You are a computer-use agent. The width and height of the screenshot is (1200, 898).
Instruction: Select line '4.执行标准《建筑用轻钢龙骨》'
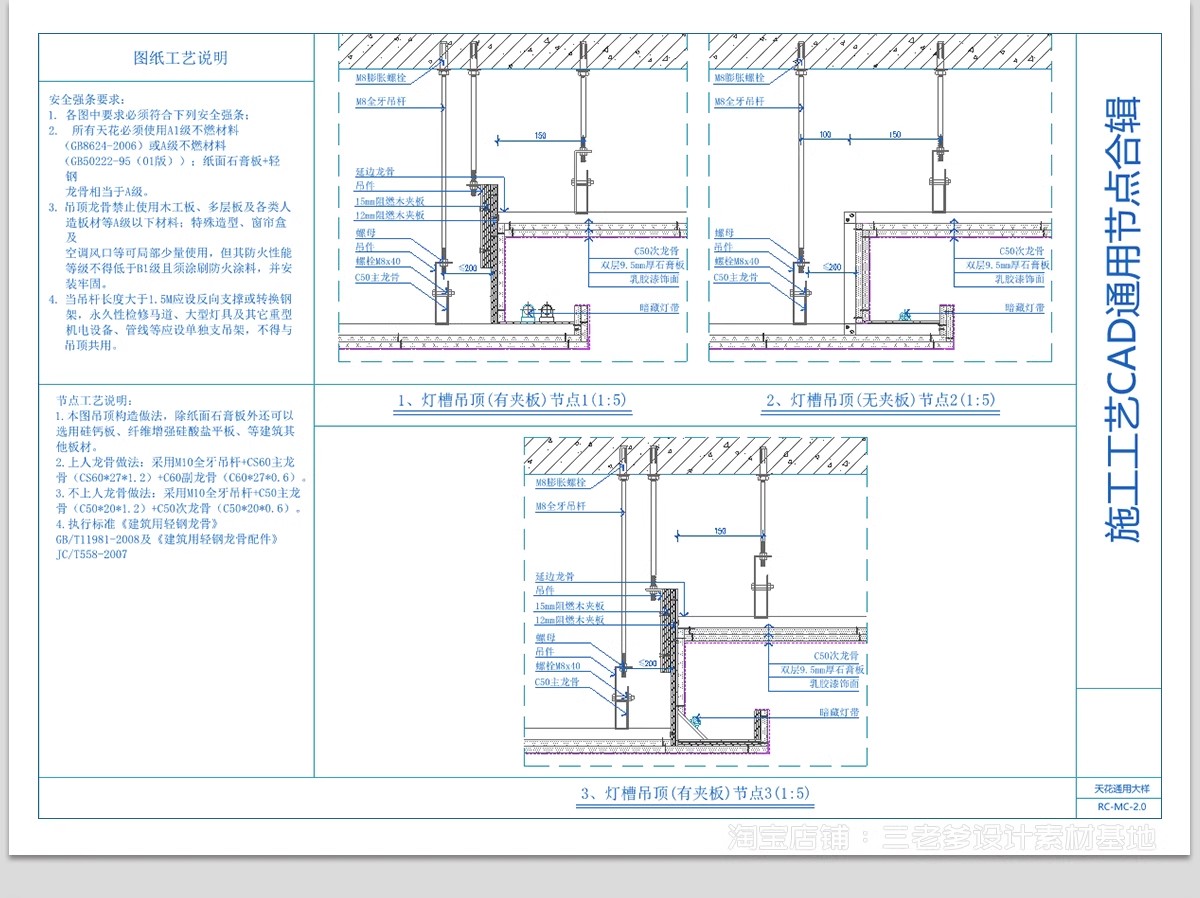(139, 523)
